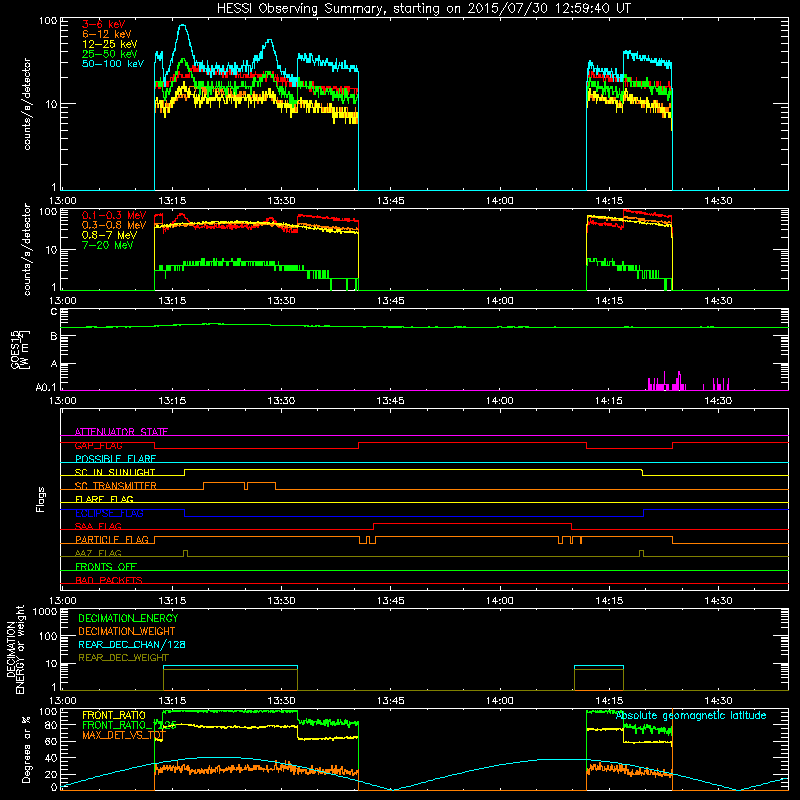This screenshot has width=800, height=800.
Task: Click the 7-20 MeV legend label
Action: 108,245
